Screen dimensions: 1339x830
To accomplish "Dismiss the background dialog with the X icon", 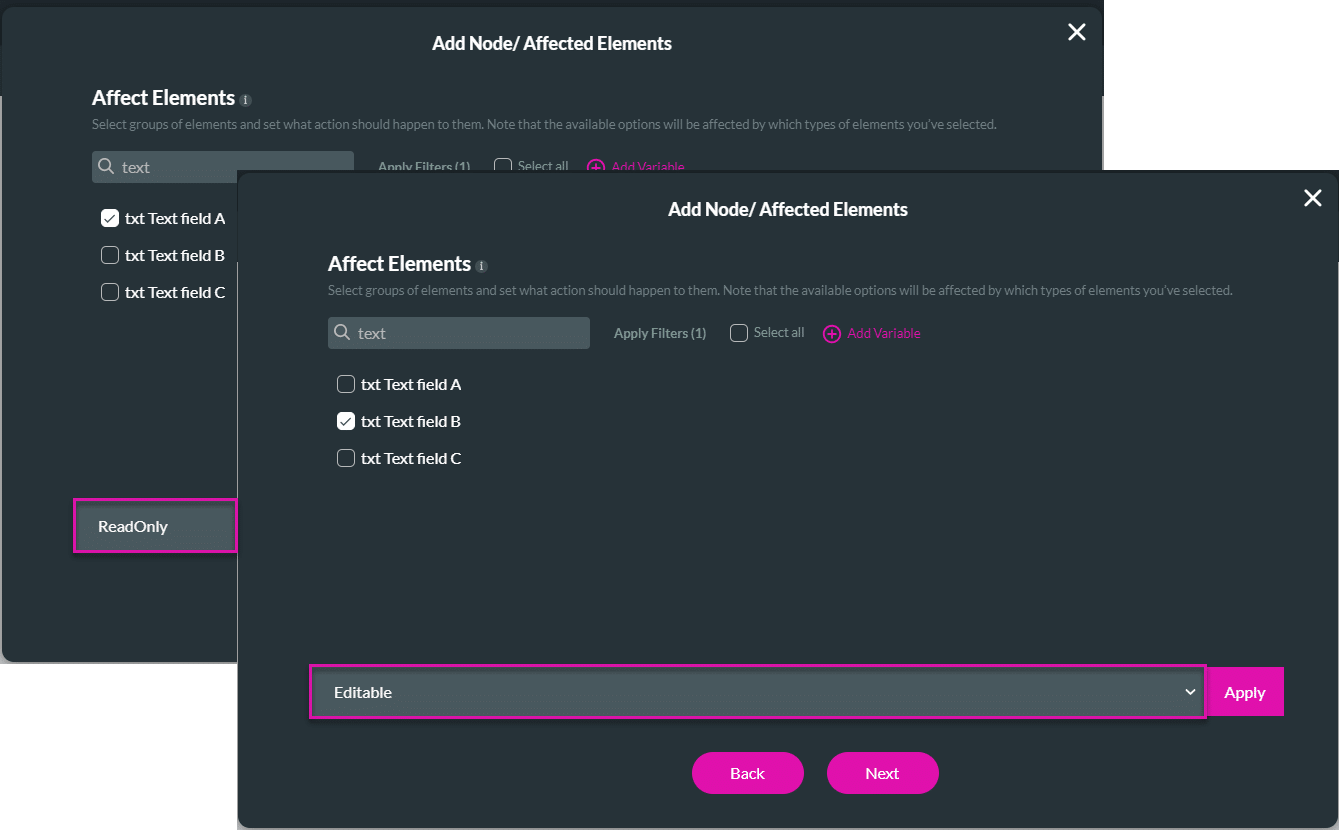I will coord(1076,31).
